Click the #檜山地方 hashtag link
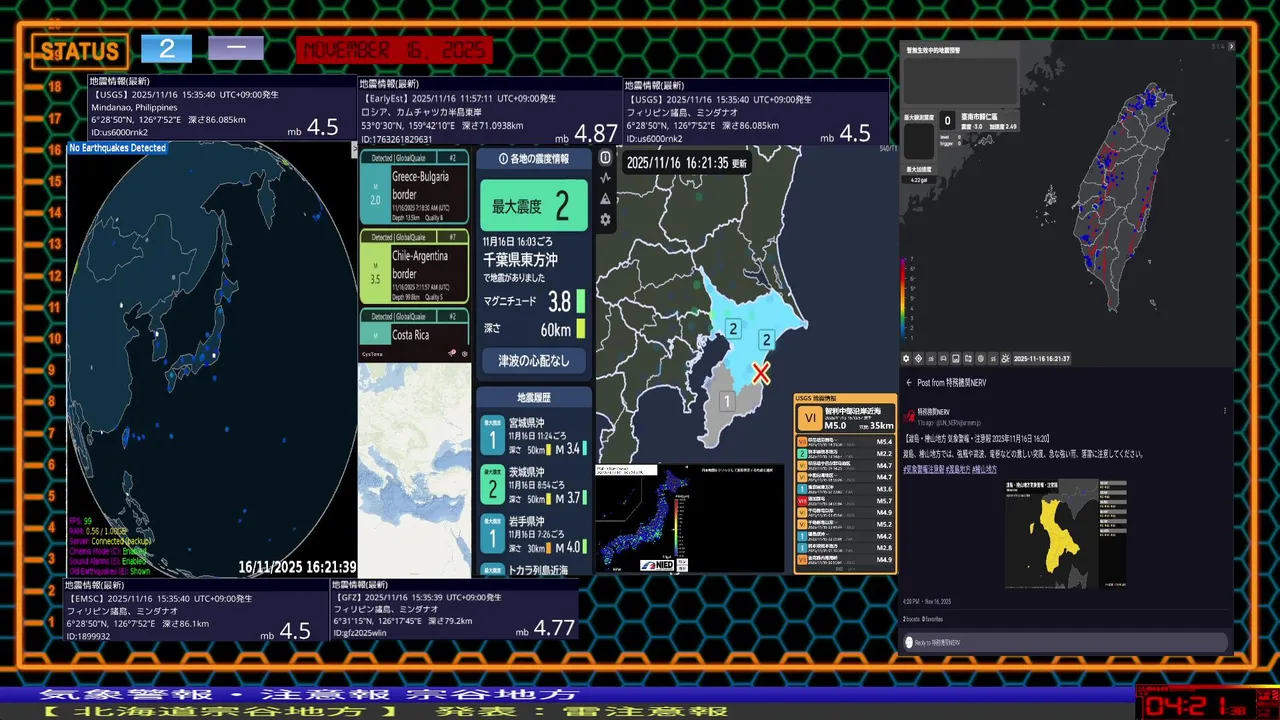The width and height of the screenshot is (1280, 720). pos(984,470)
